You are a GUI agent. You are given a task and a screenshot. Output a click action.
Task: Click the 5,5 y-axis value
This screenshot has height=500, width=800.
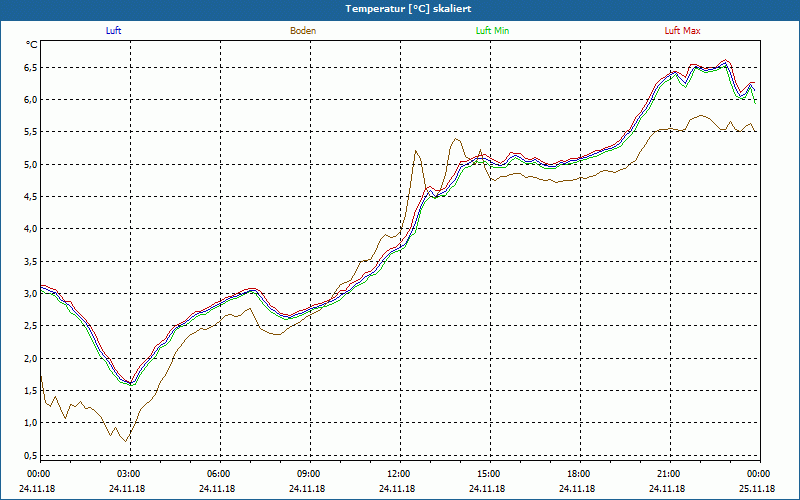click(31, 132)
